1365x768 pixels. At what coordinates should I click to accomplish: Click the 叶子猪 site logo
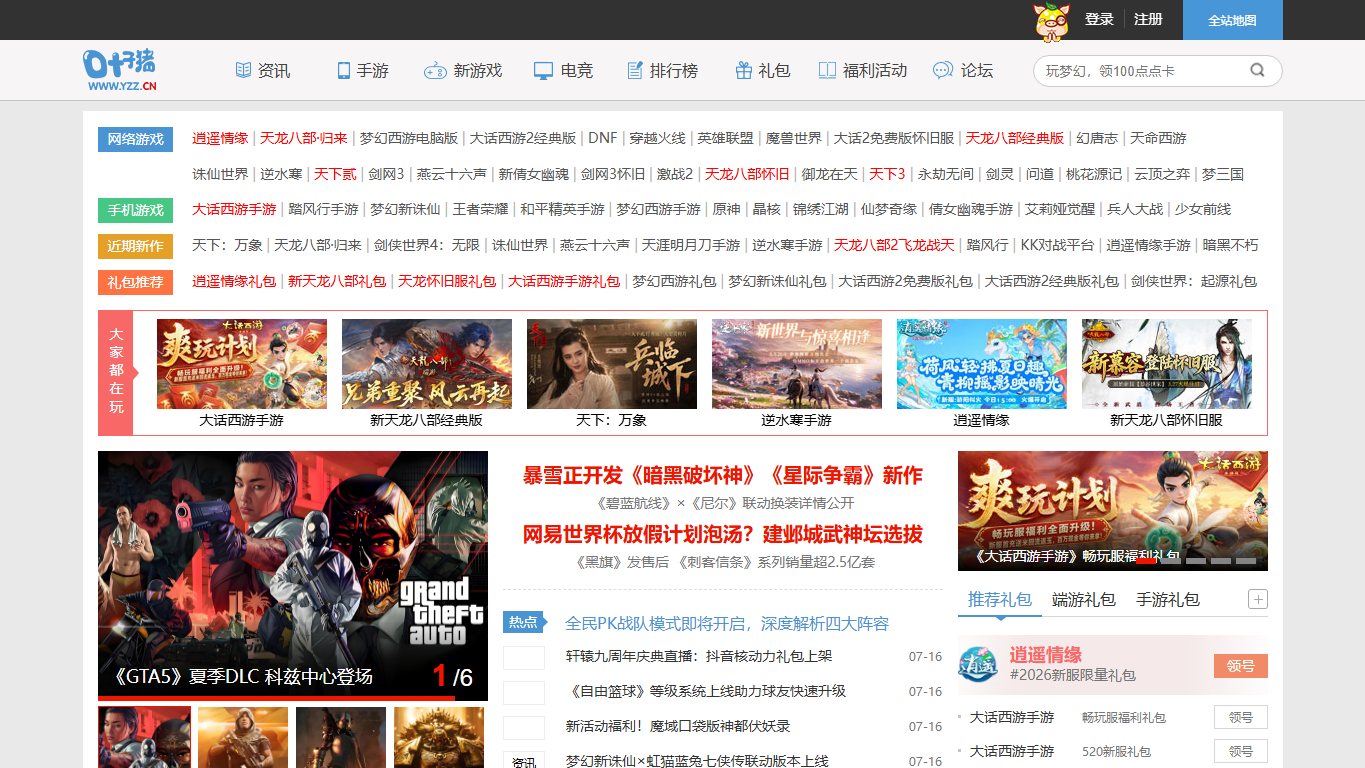(120, 69)
